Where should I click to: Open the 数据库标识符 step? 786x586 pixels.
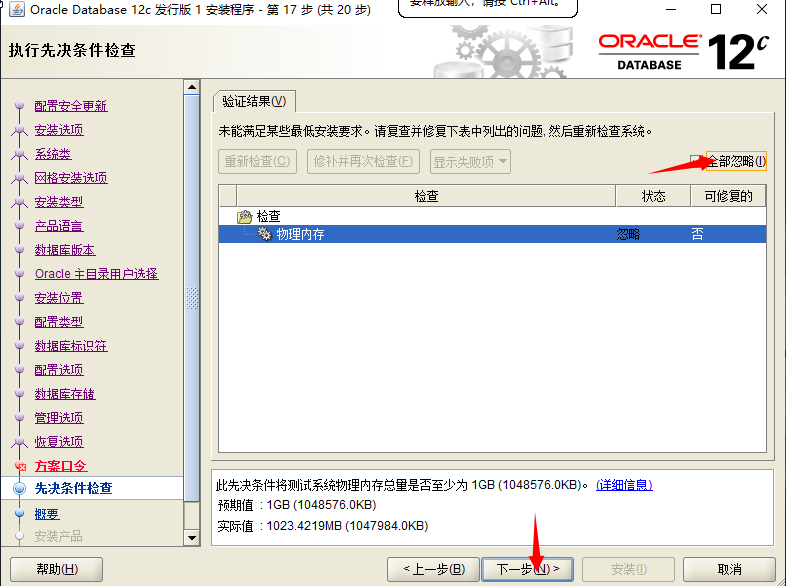(71, 346)
